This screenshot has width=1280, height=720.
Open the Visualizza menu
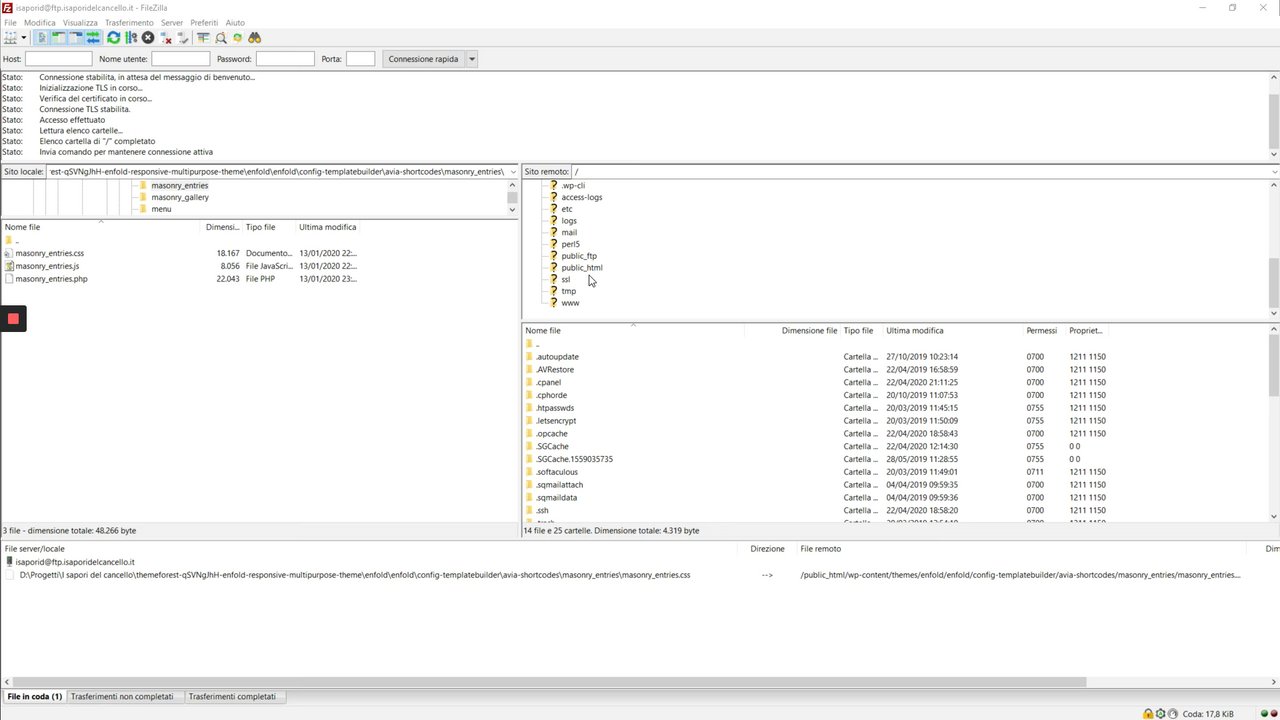coord(80,22)
